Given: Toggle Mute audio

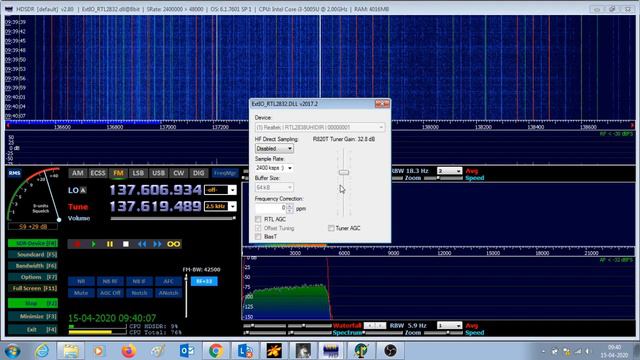Looking at the screenshot, I should pyautogui.click(x=81, y=293).
